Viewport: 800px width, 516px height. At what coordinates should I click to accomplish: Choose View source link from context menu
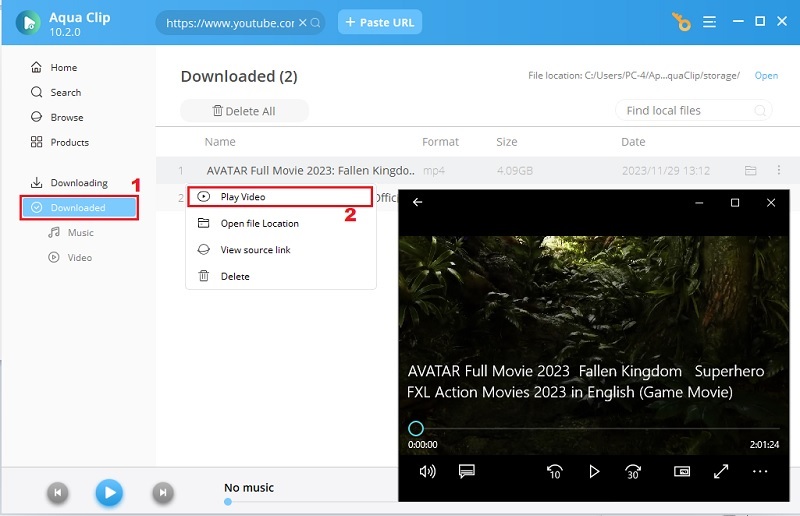coord(281,250)
